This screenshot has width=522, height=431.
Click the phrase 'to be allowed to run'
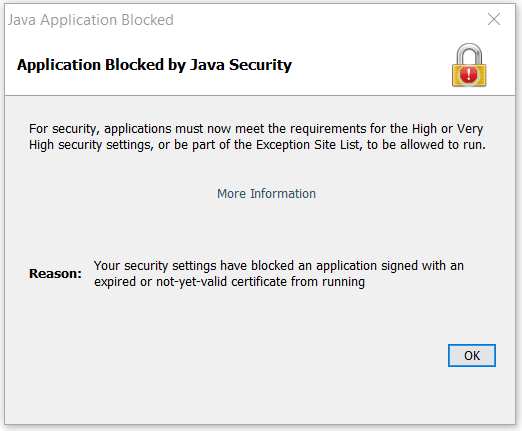(426, 145)
